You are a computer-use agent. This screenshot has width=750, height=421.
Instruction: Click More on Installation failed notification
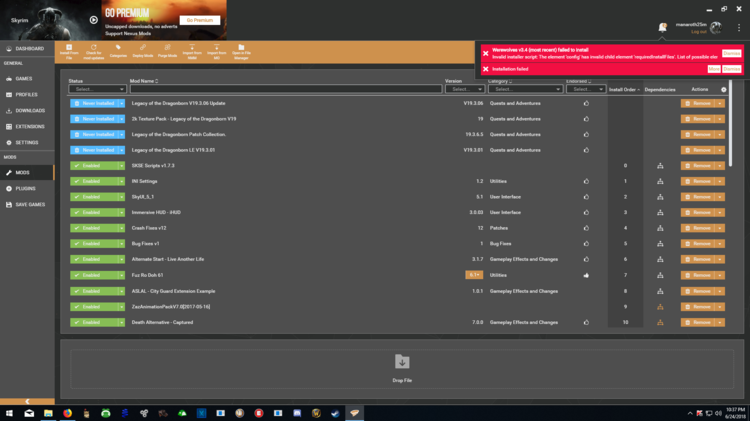(x=714, y=69)
